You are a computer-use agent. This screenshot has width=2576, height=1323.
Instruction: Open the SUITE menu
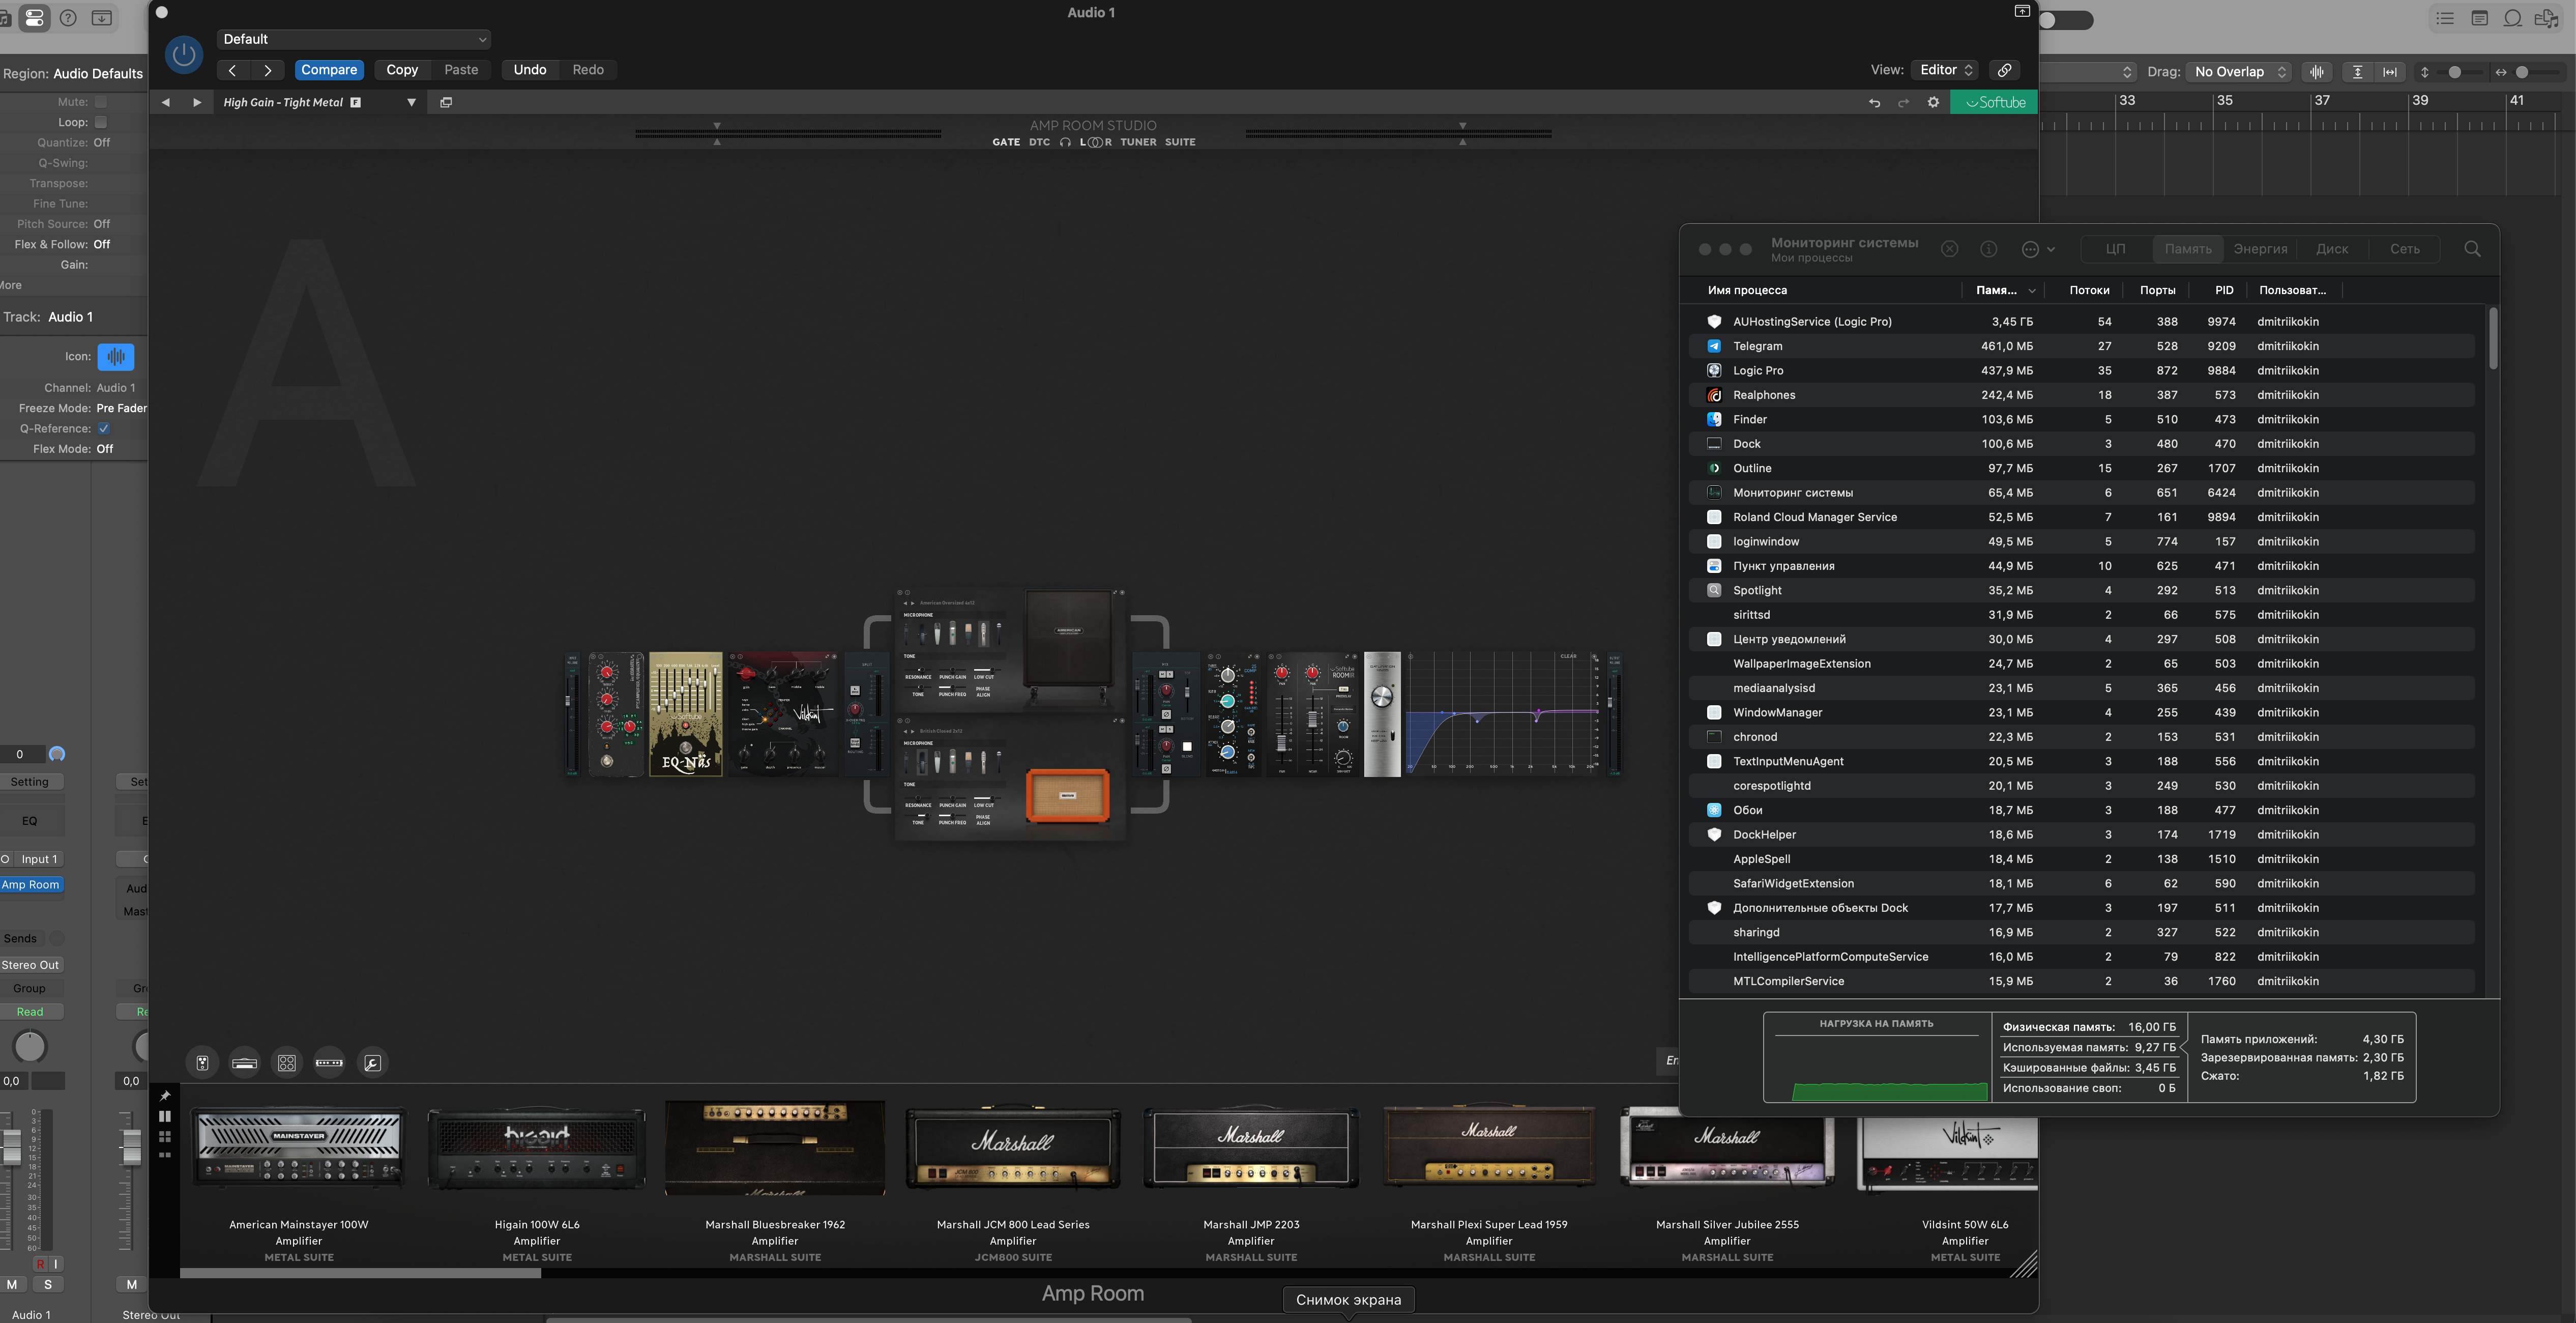click(x=1180, y=142)
